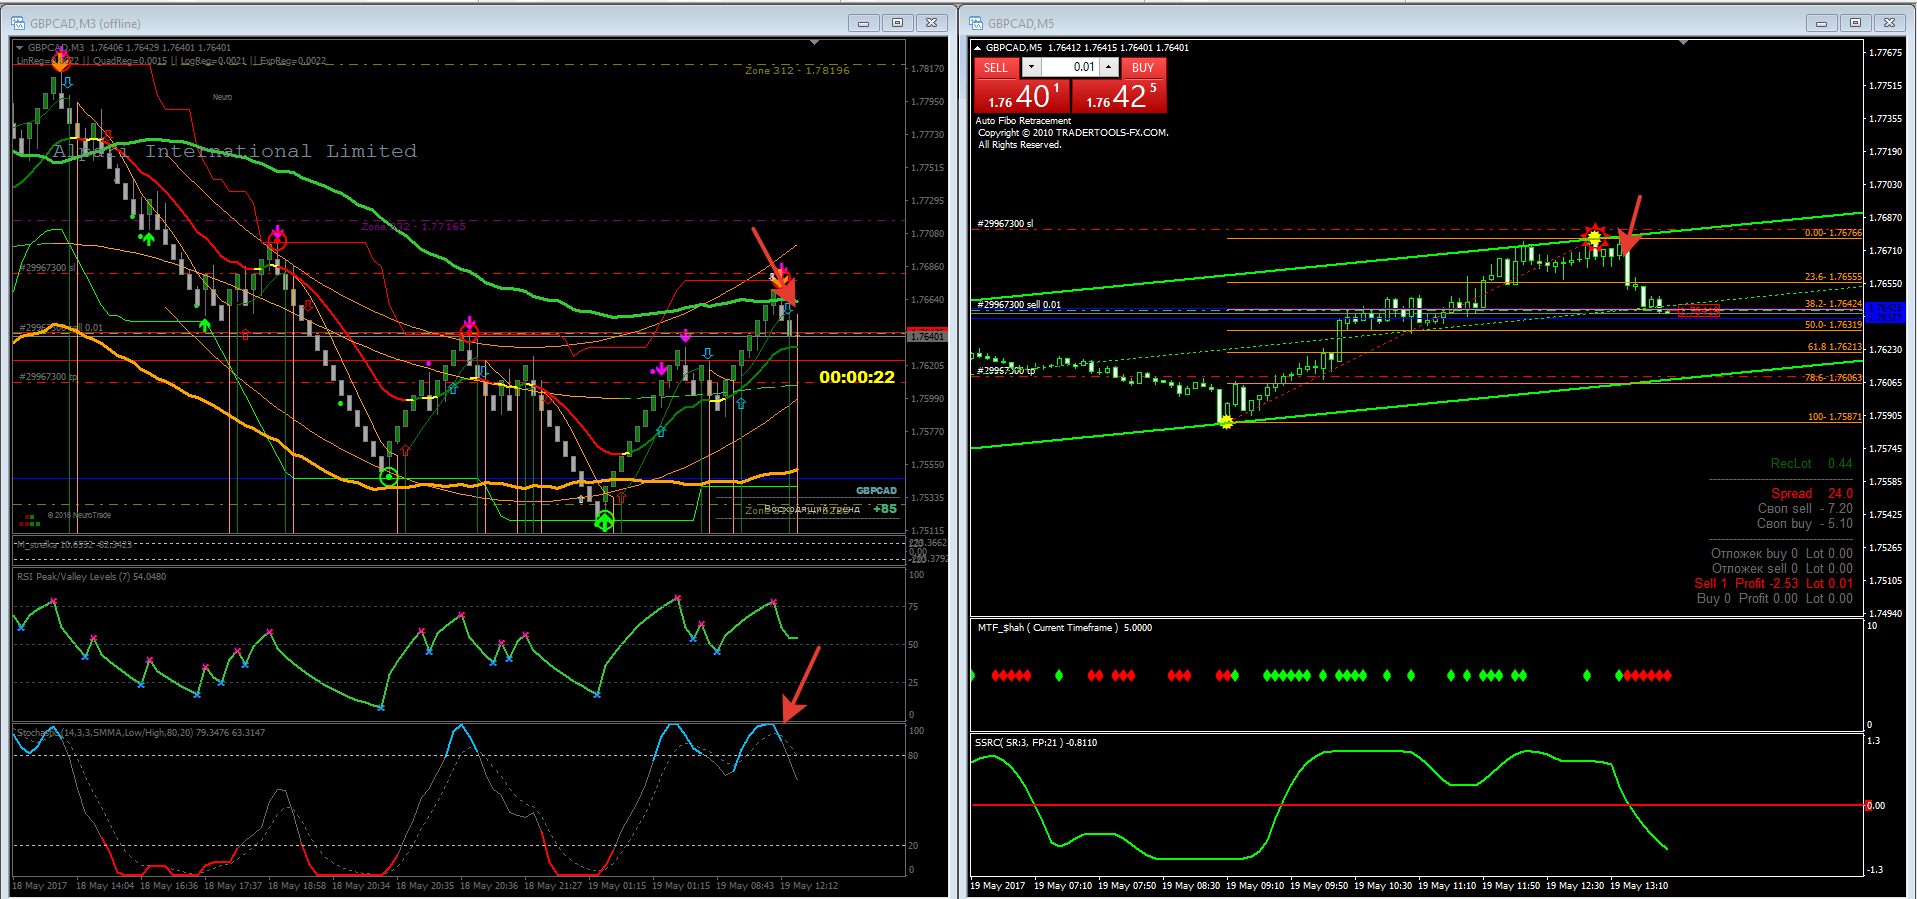The width and height of the screenshot is (1917, 899).
Task: Click the "19 May 13:10" time axis label
Action: click(1639, 886)
